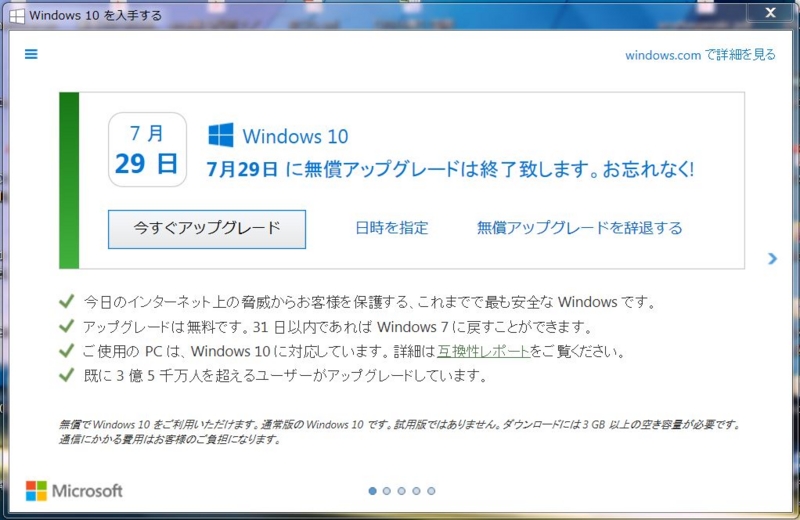Click the blue Windows 10 logo icon
This screenshot has width=800, height=520.
[221, 135]
